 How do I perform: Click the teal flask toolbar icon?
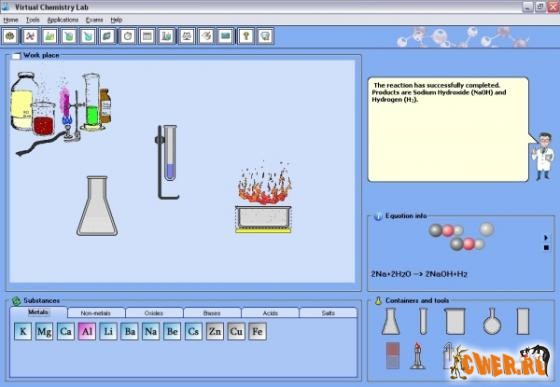(x=88, y=36)
